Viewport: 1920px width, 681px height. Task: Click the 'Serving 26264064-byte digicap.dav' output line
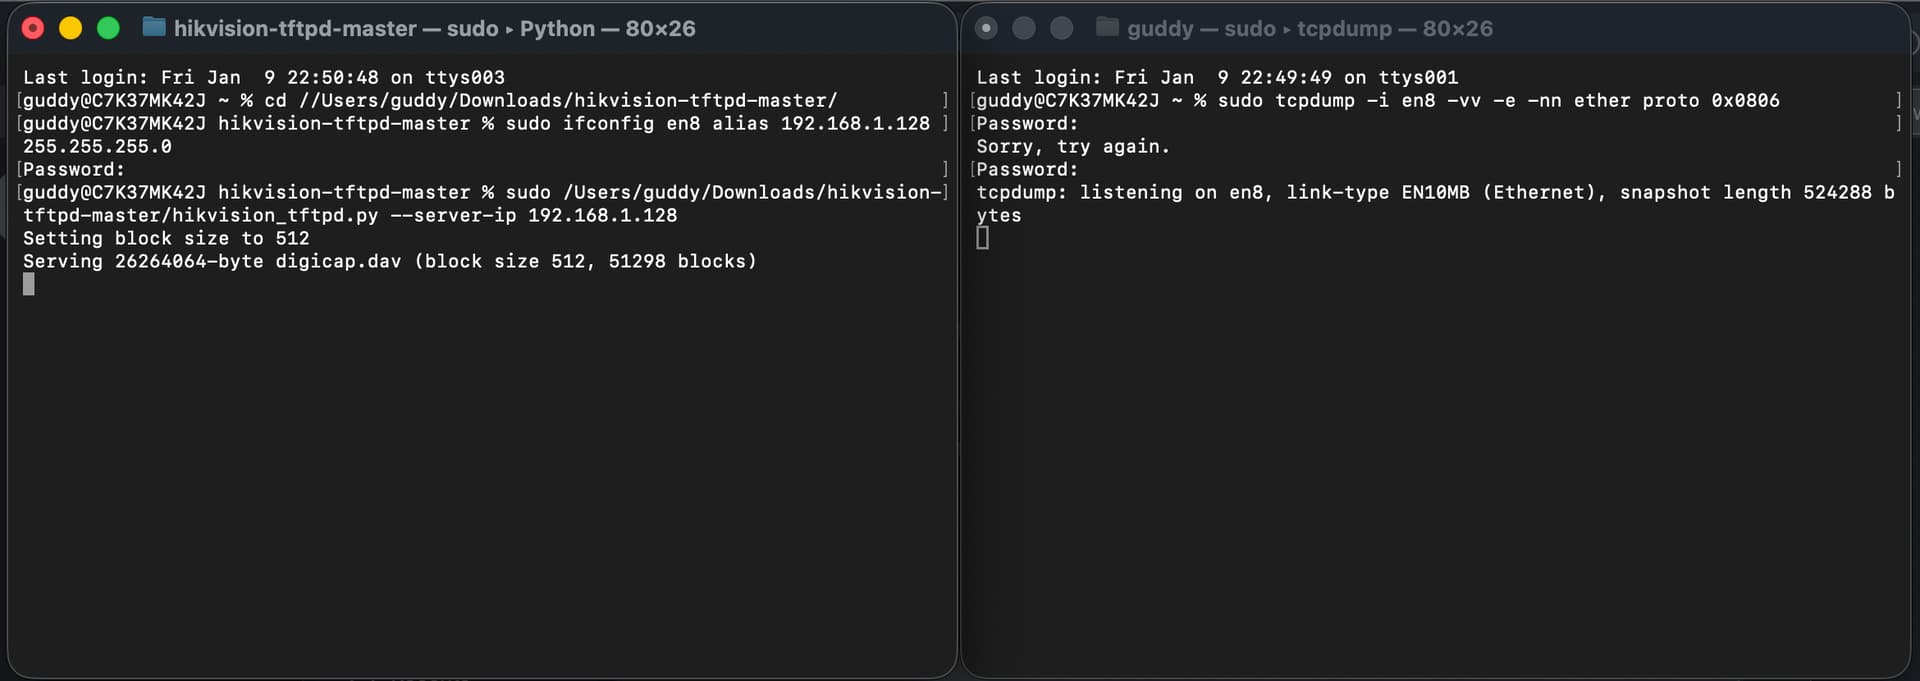[x=390, y=261]
